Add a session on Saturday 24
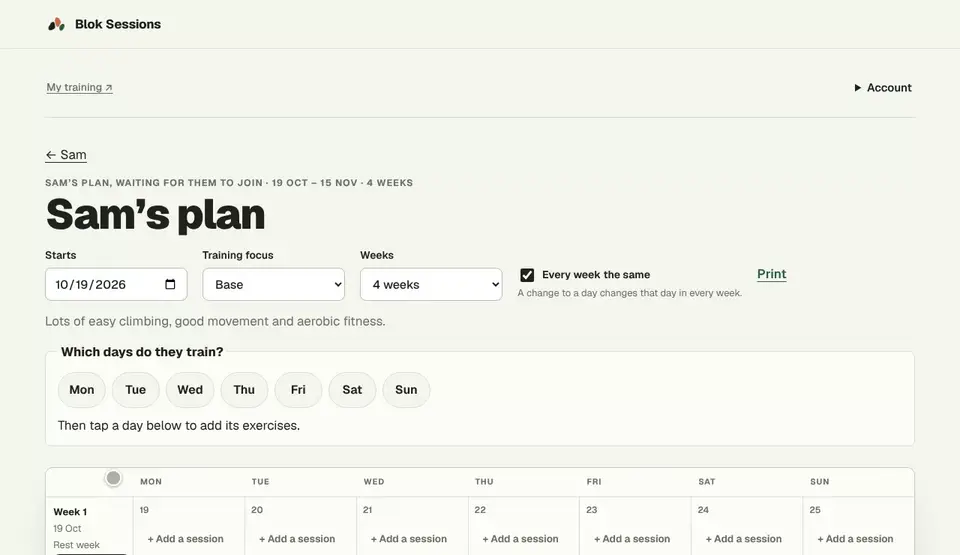 click(744, 539)
